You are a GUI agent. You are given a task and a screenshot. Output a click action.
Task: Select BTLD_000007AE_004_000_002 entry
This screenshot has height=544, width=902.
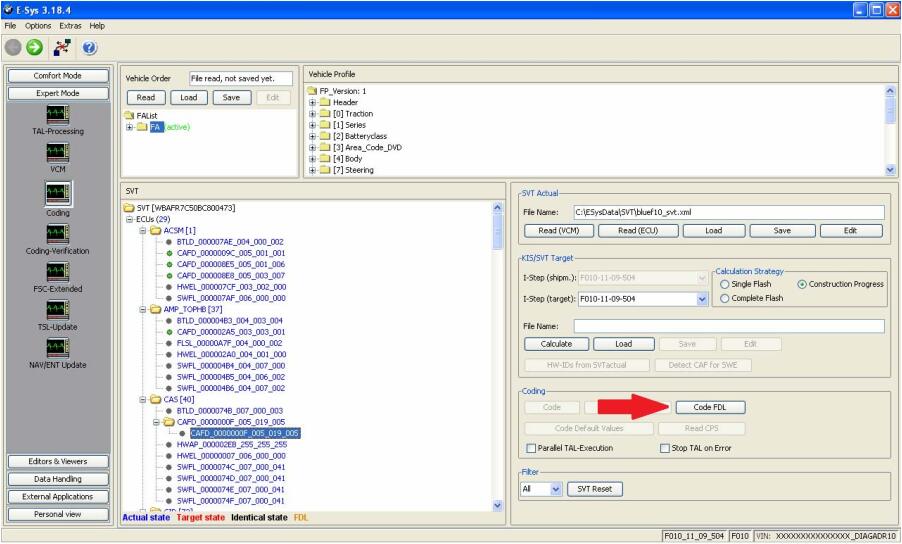click(x=230, y=242)
